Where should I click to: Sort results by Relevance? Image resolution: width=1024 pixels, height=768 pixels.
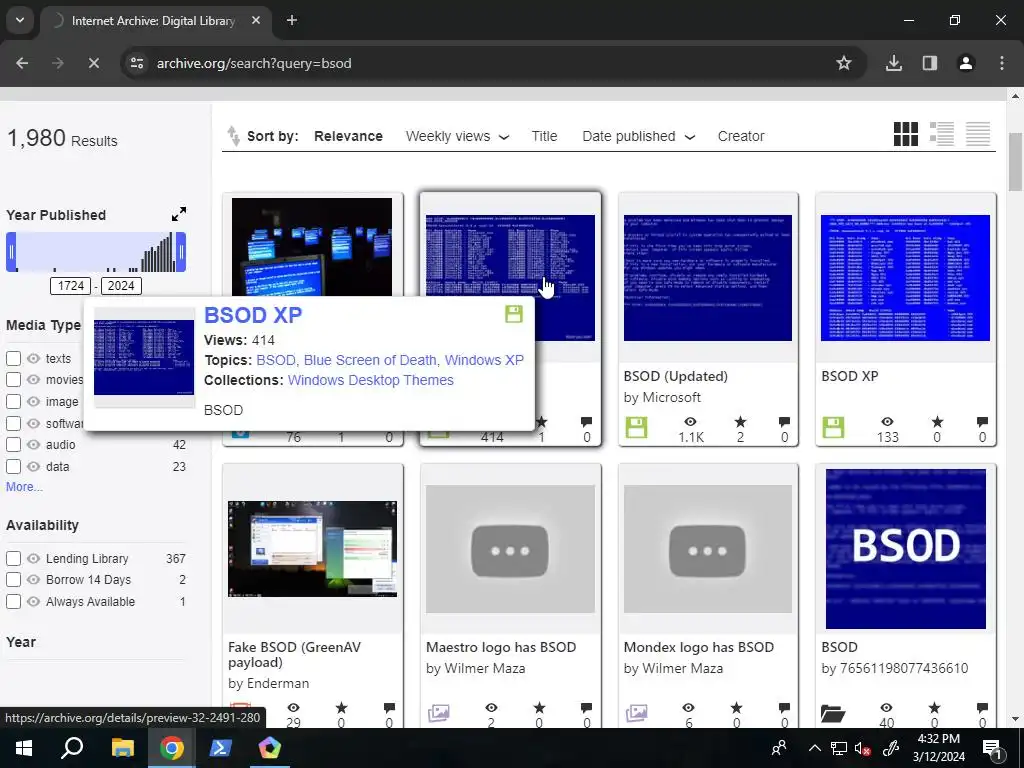coord(348,136)
